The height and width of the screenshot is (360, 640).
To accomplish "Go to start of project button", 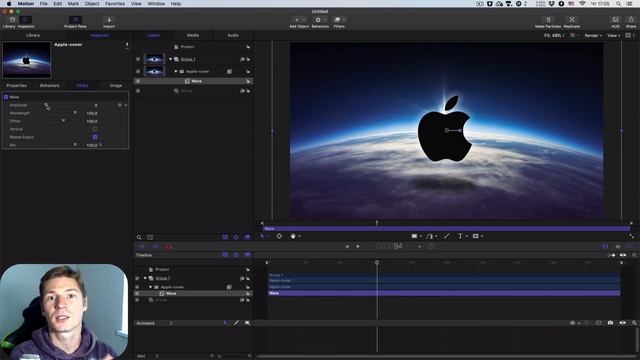I will click(347, 246).
